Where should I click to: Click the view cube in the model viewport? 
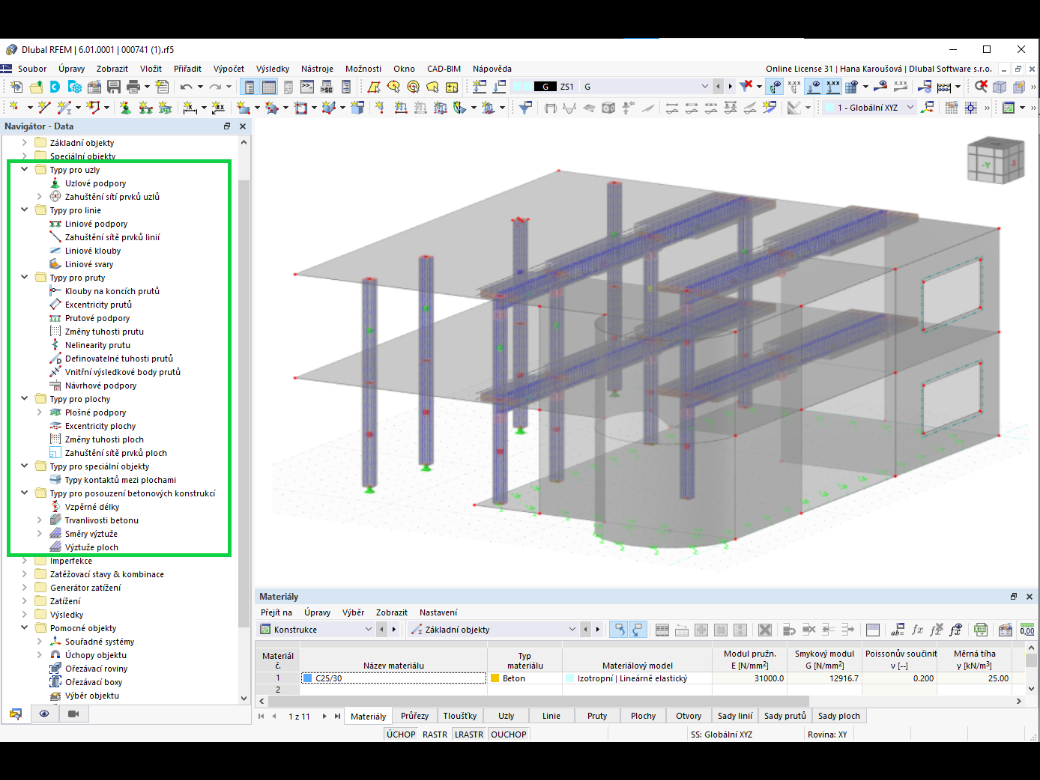pyautogui.click(x=994, y=160)
